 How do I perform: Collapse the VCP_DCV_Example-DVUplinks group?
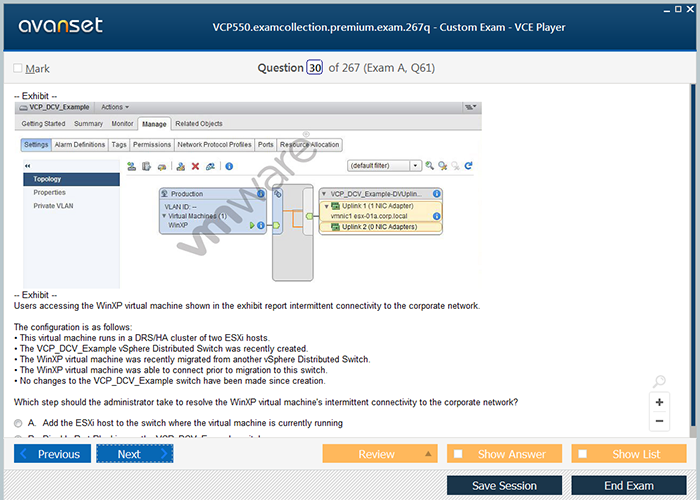pos(324,194)
